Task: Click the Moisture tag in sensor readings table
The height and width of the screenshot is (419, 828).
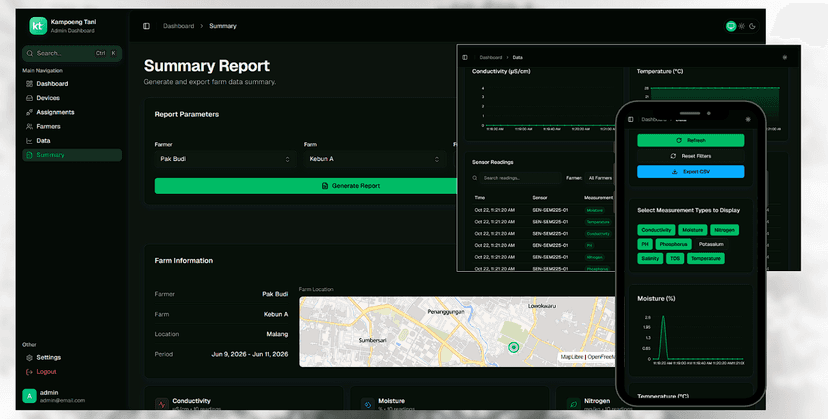Action: (595, 210)
